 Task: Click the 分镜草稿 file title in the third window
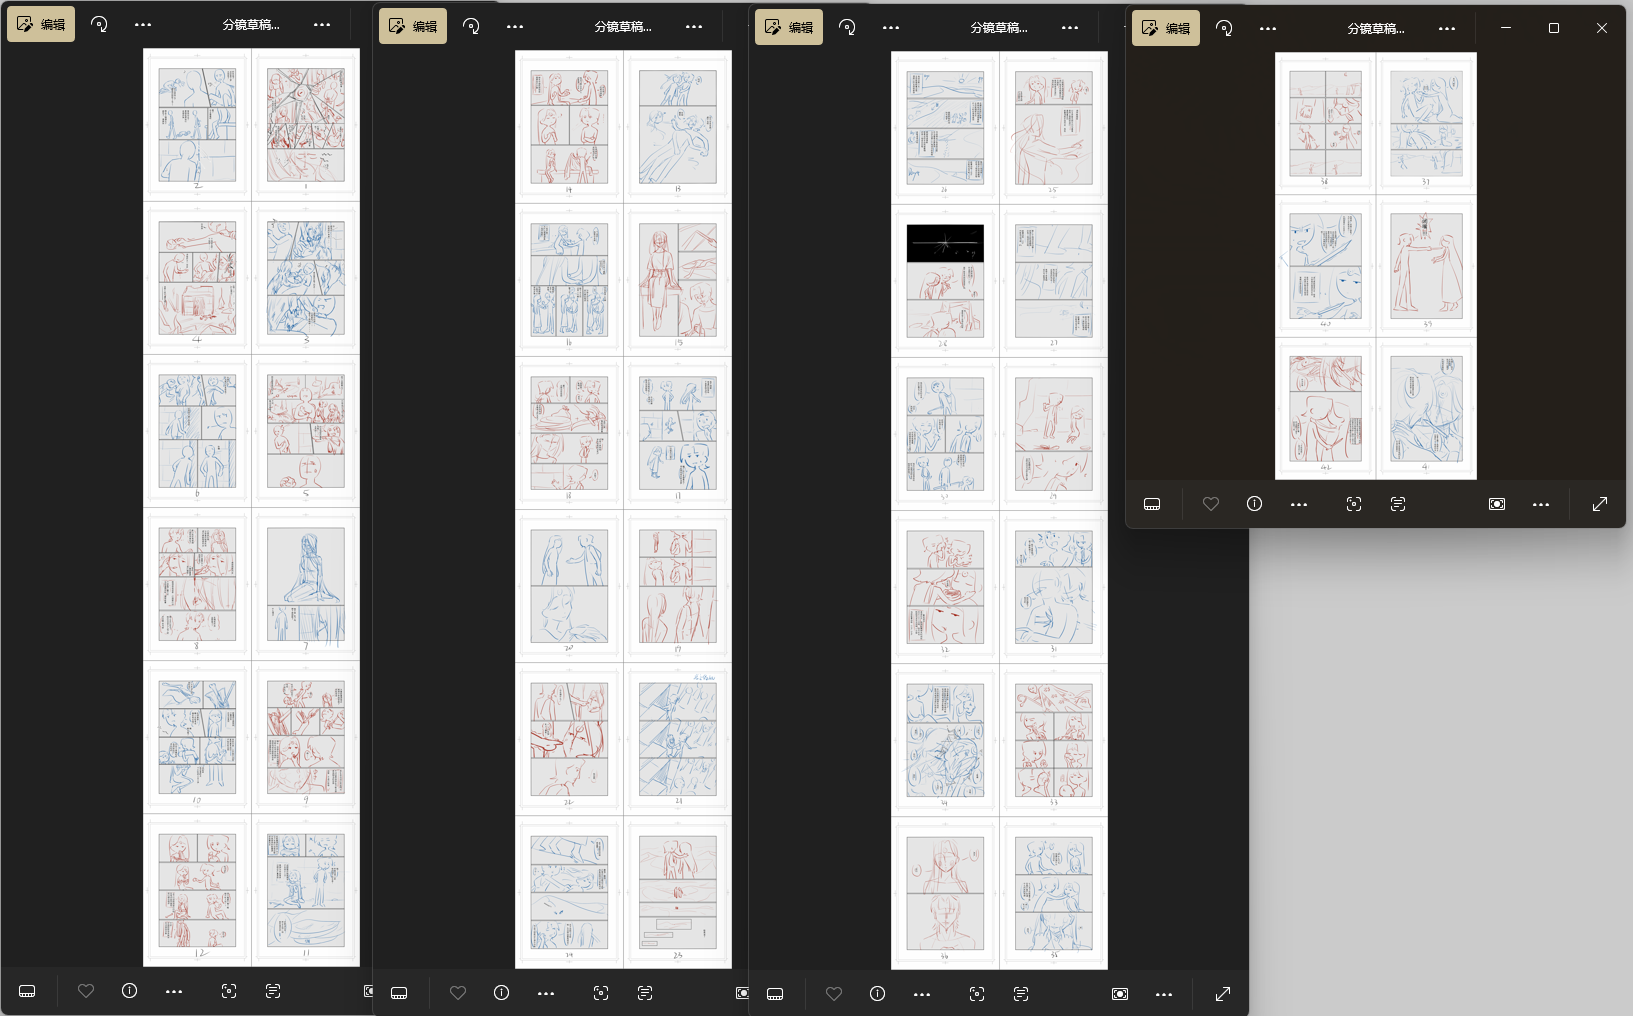click(x=998, y=28)
